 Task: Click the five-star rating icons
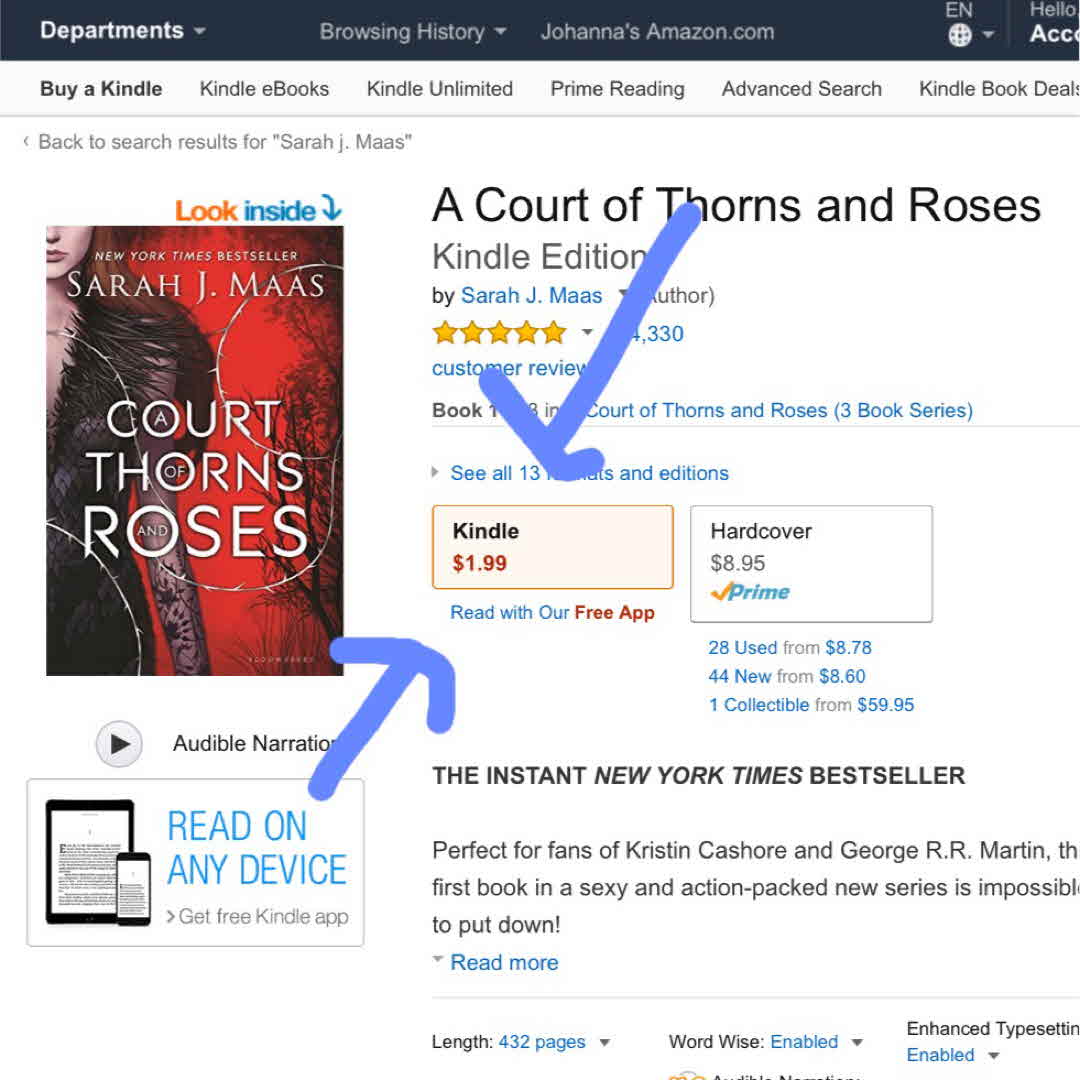pos(498,333)
